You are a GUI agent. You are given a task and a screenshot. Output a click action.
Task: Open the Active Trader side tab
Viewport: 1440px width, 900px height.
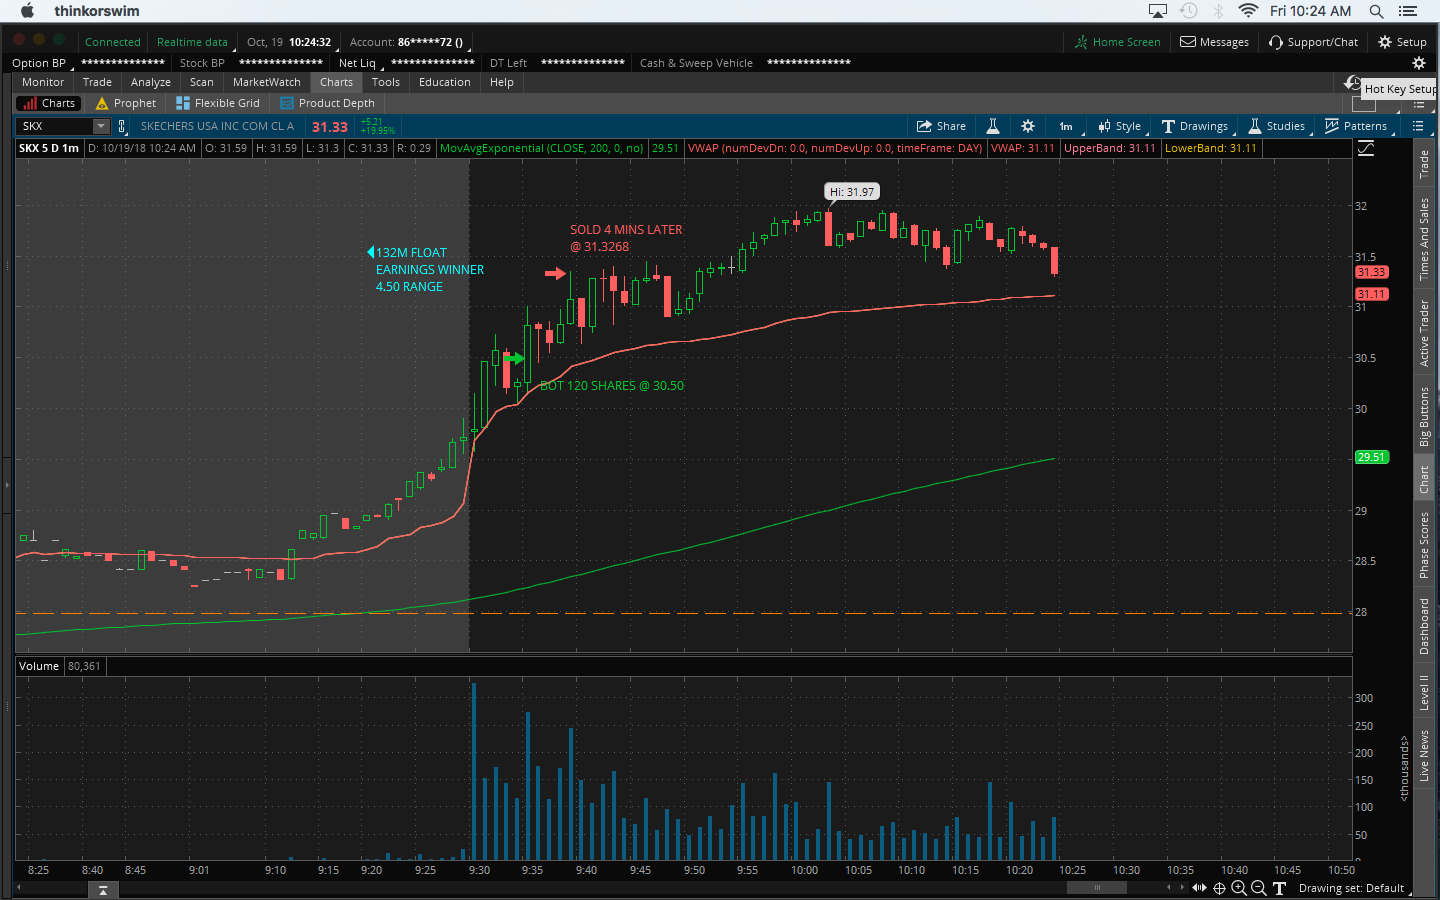(x=1424, y=333)
